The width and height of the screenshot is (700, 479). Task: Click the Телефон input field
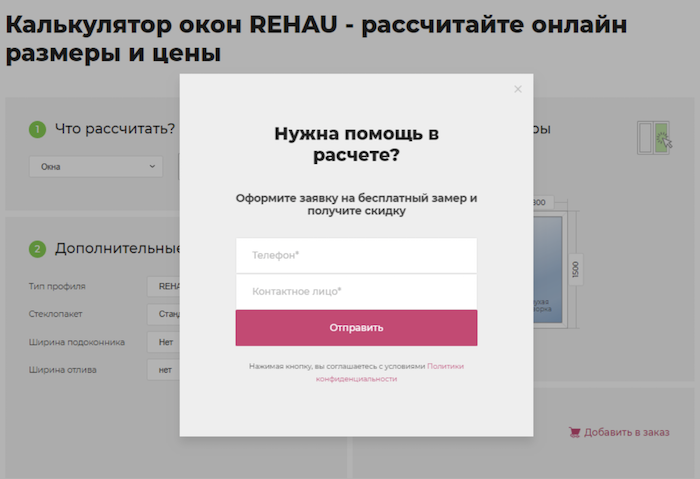click(356, 255)
